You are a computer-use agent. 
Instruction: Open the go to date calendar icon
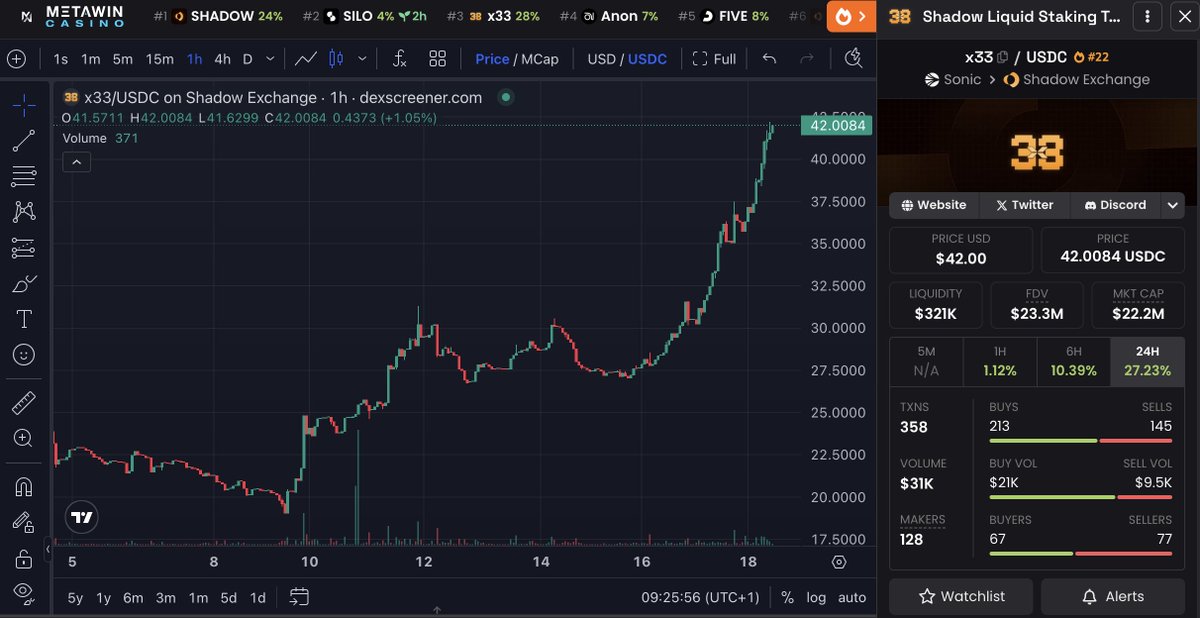299,597
